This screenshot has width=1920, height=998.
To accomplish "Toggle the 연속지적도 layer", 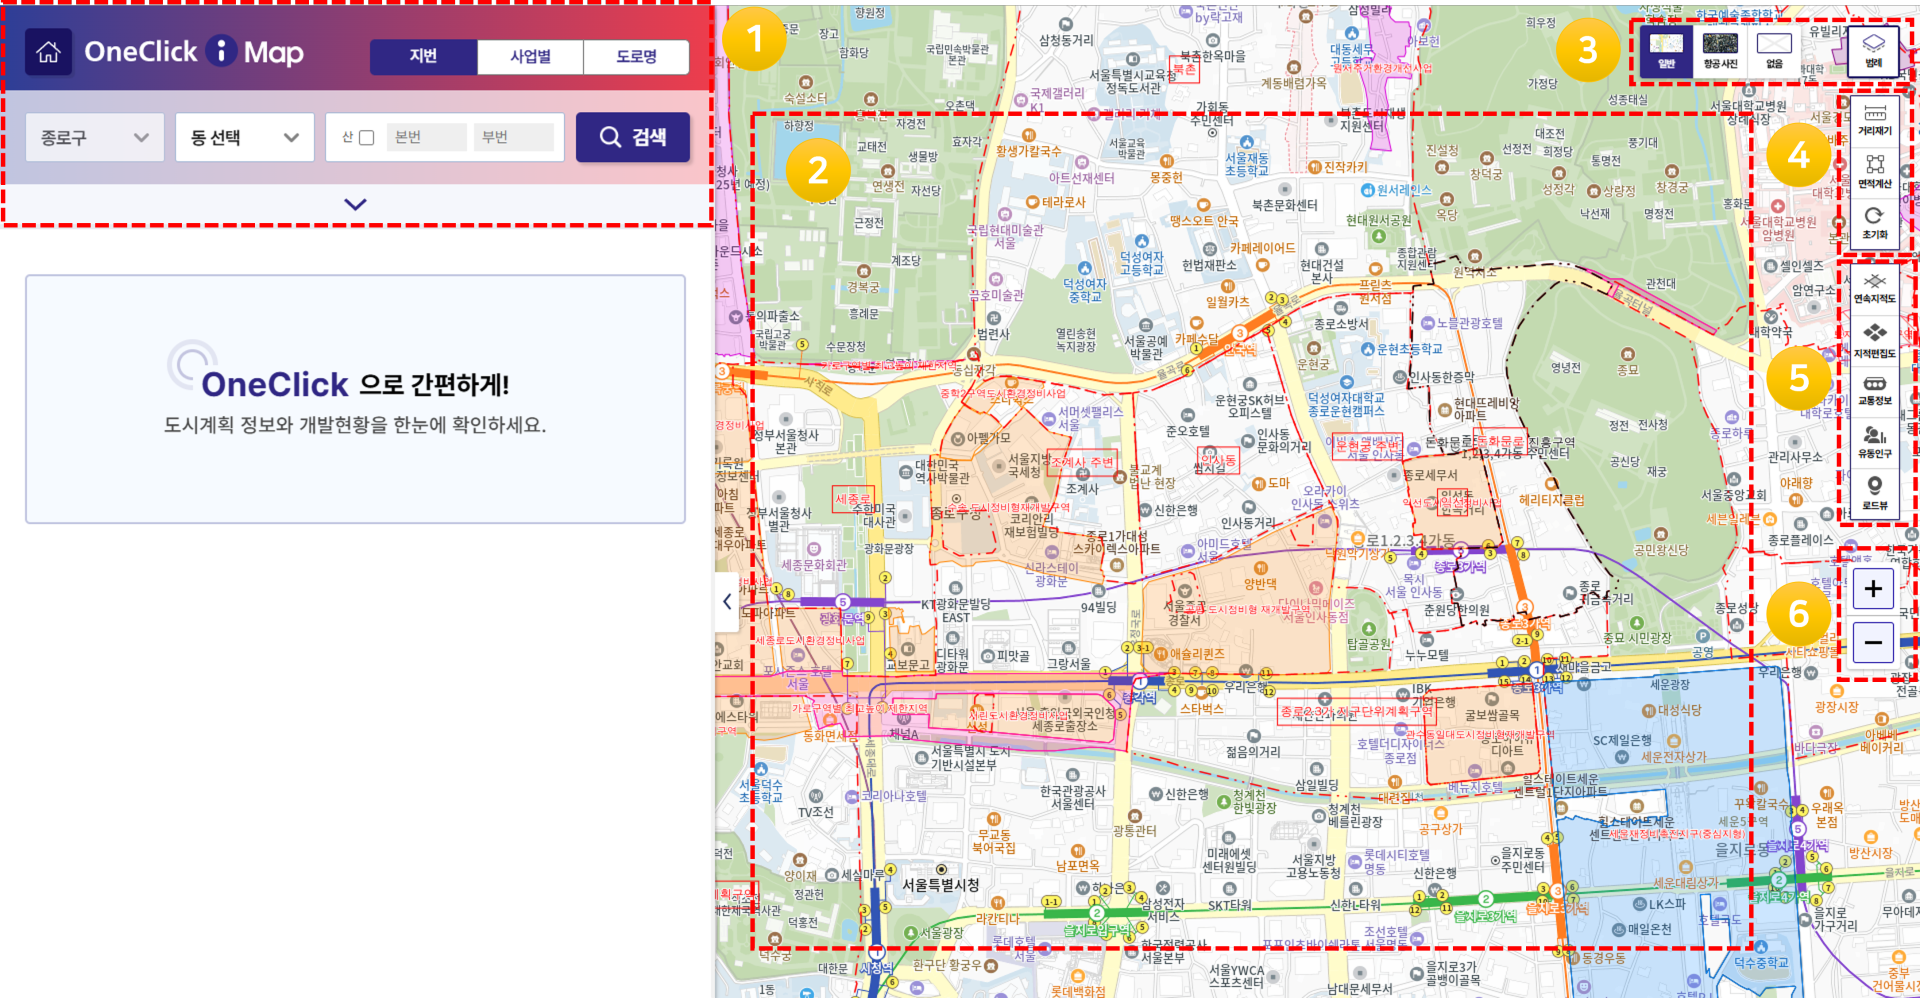I will (1875, 288).
